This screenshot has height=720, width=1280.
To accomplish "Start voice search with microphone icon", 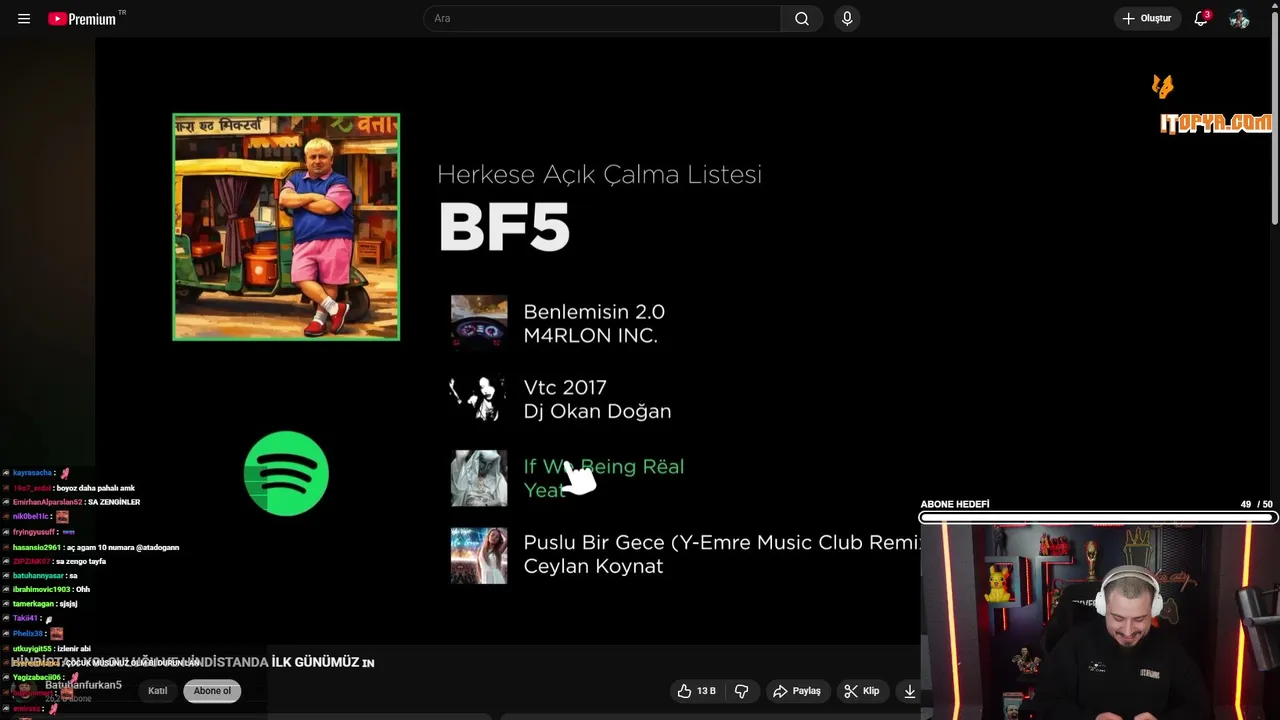I will [847, 19].
